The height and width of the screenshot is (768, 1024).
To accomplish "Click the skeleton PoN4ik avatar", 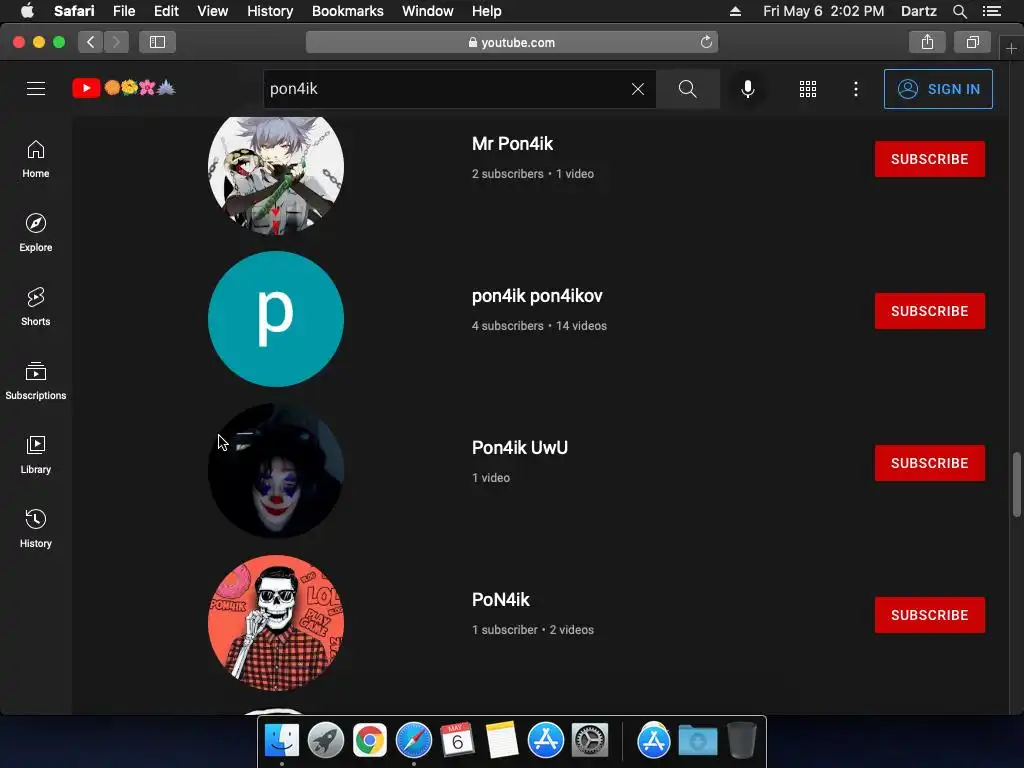I will click(x=276, y=623).
